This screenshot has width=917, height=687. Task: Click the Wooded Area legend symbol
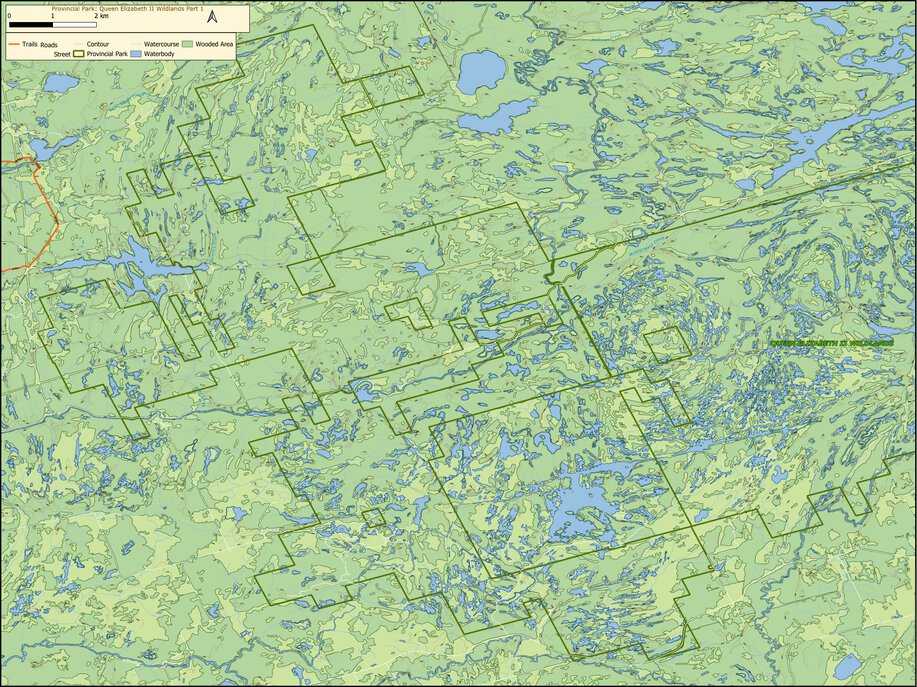tap(187, 44)
